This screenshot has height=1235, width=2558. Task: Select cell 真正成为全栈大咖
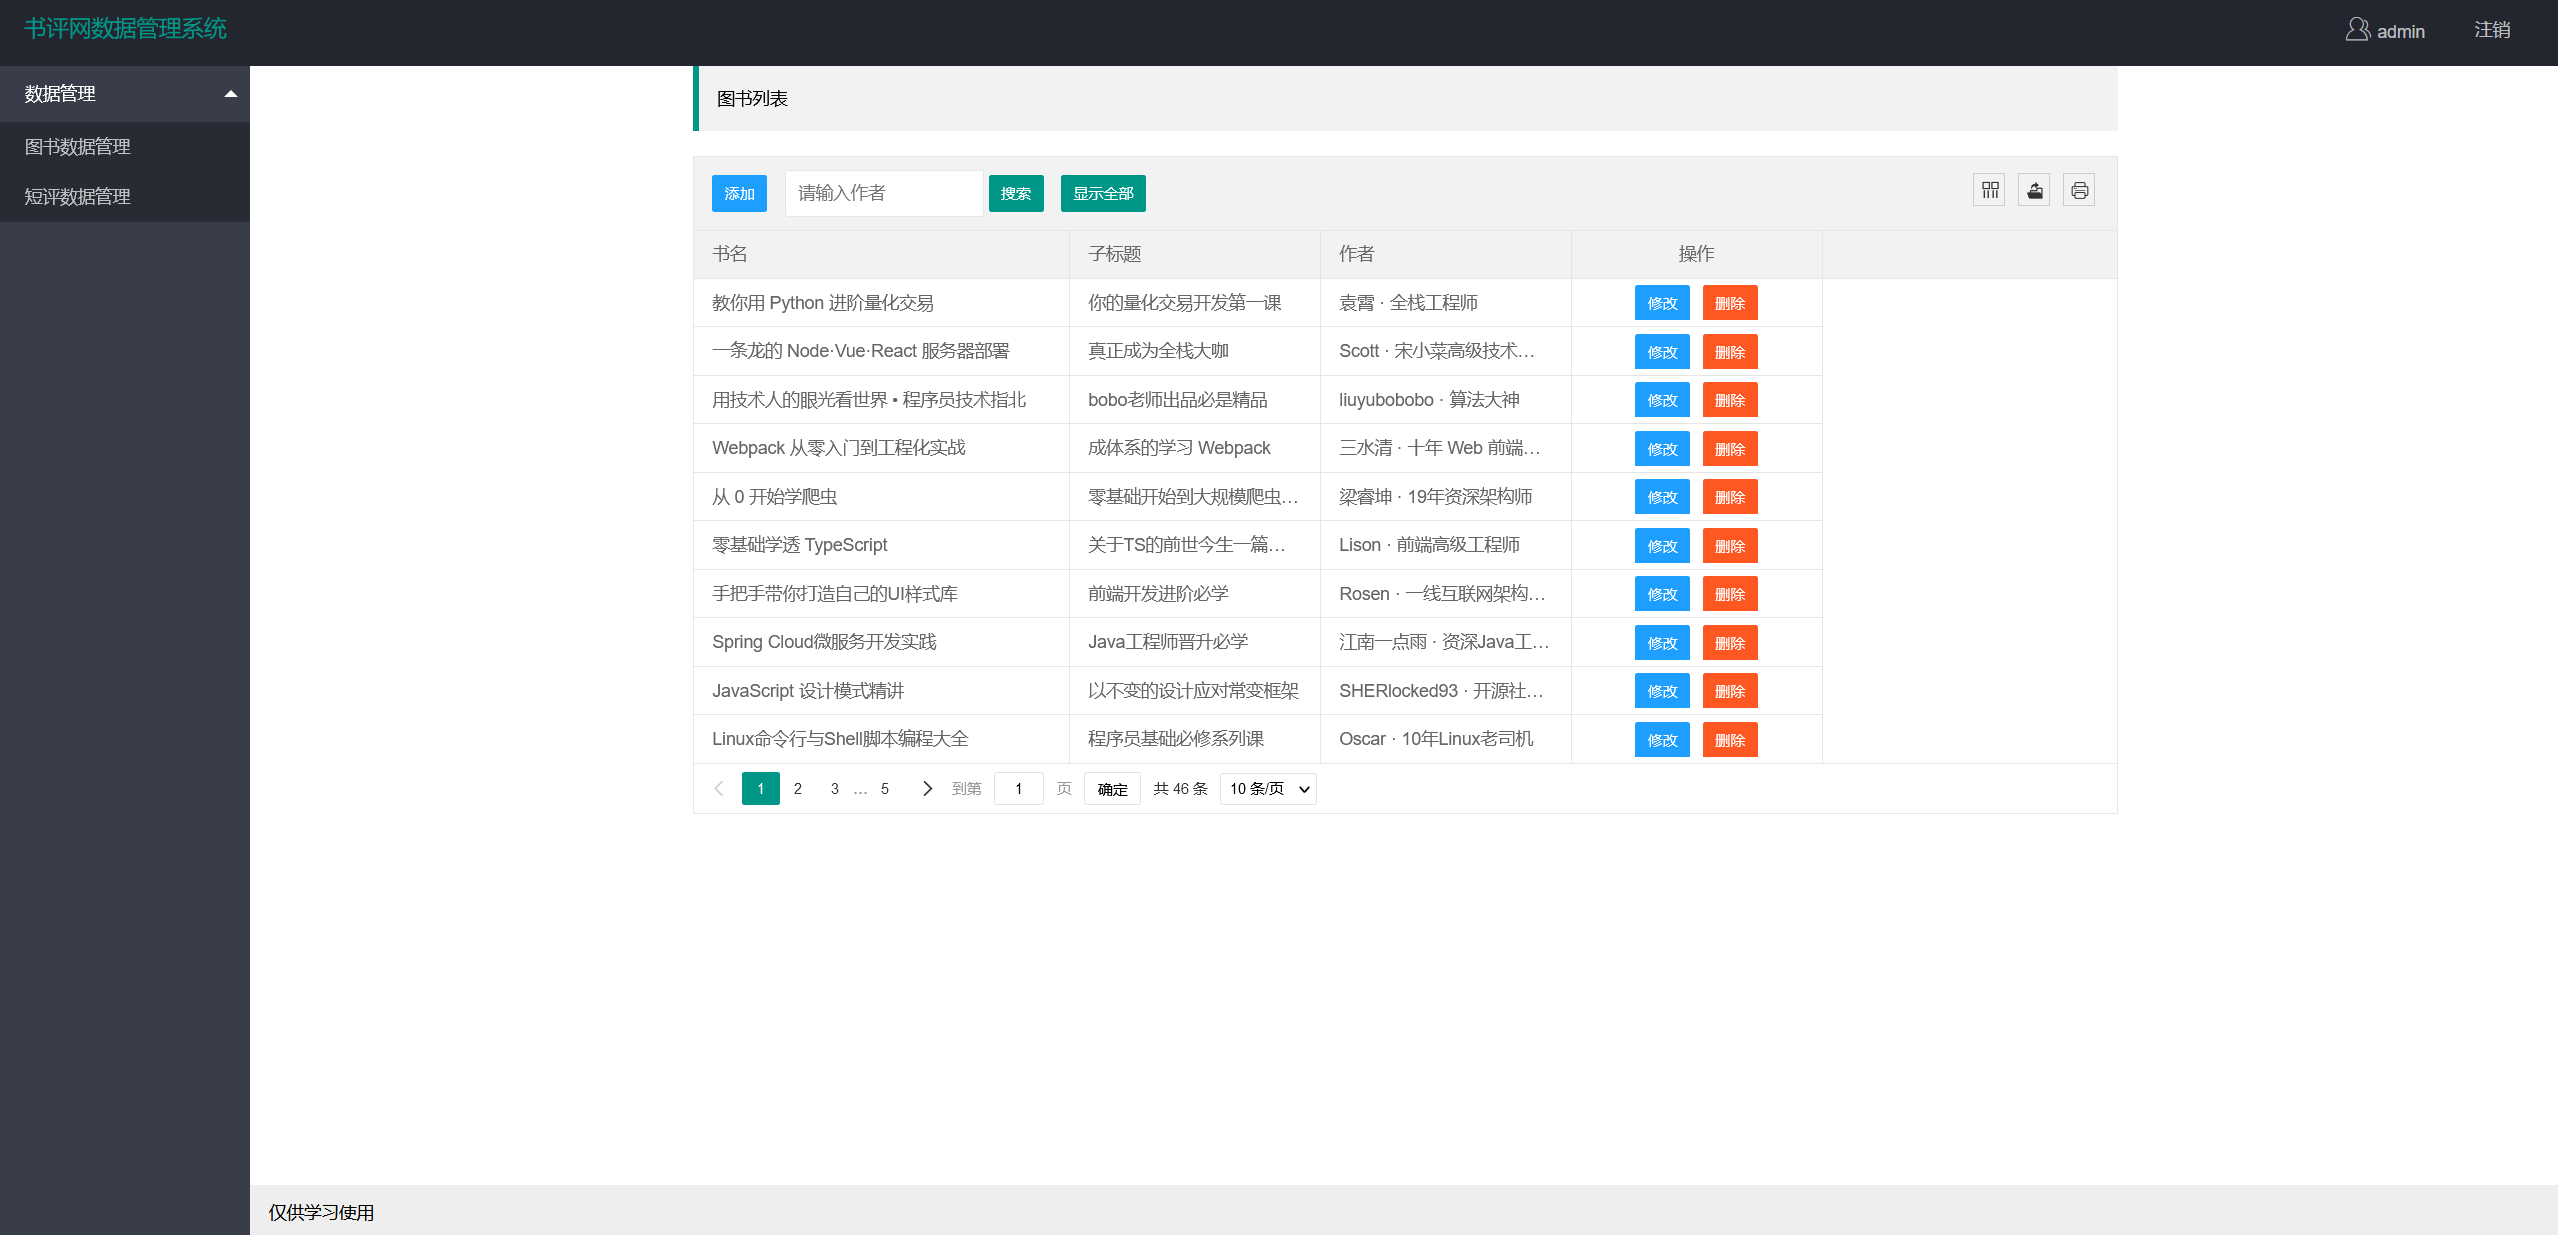coord(1195,351)
